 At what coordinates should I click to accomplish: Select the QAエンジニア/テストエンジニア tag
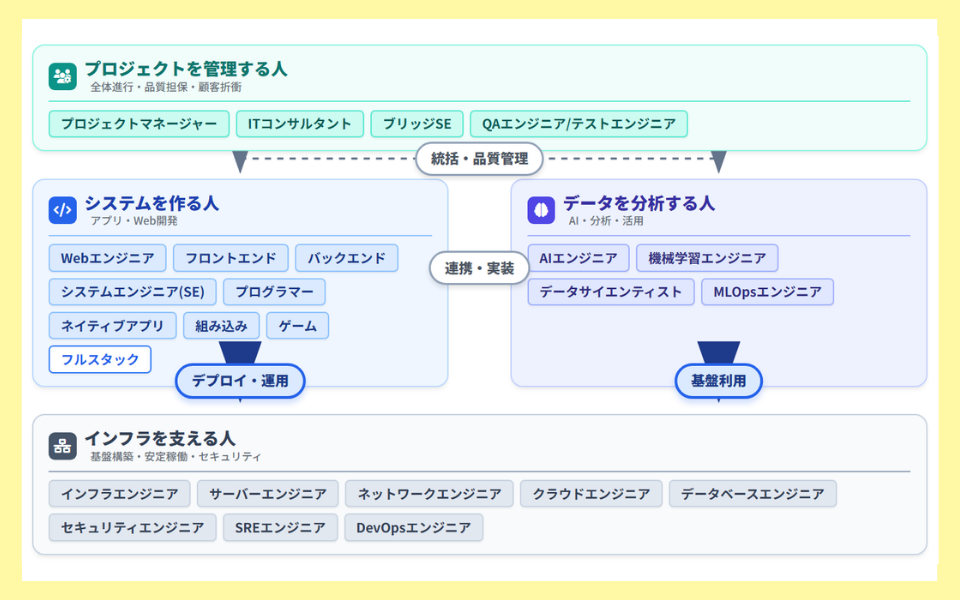click(x=578, y=124)
